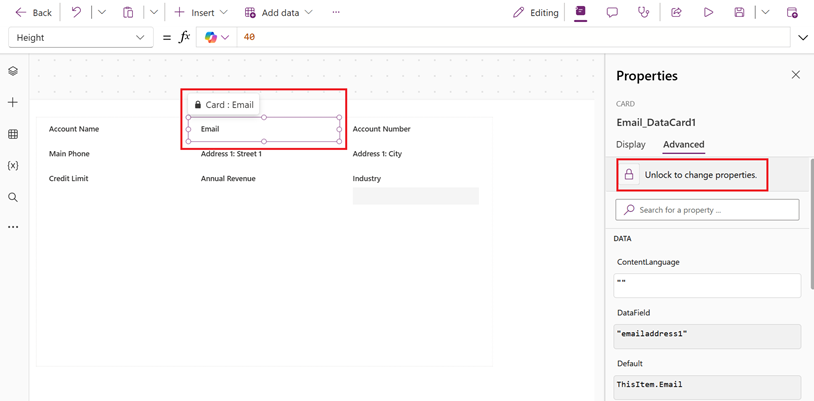Open the App checker stethoscope icon
814x401 pixels.
point(644,12)
